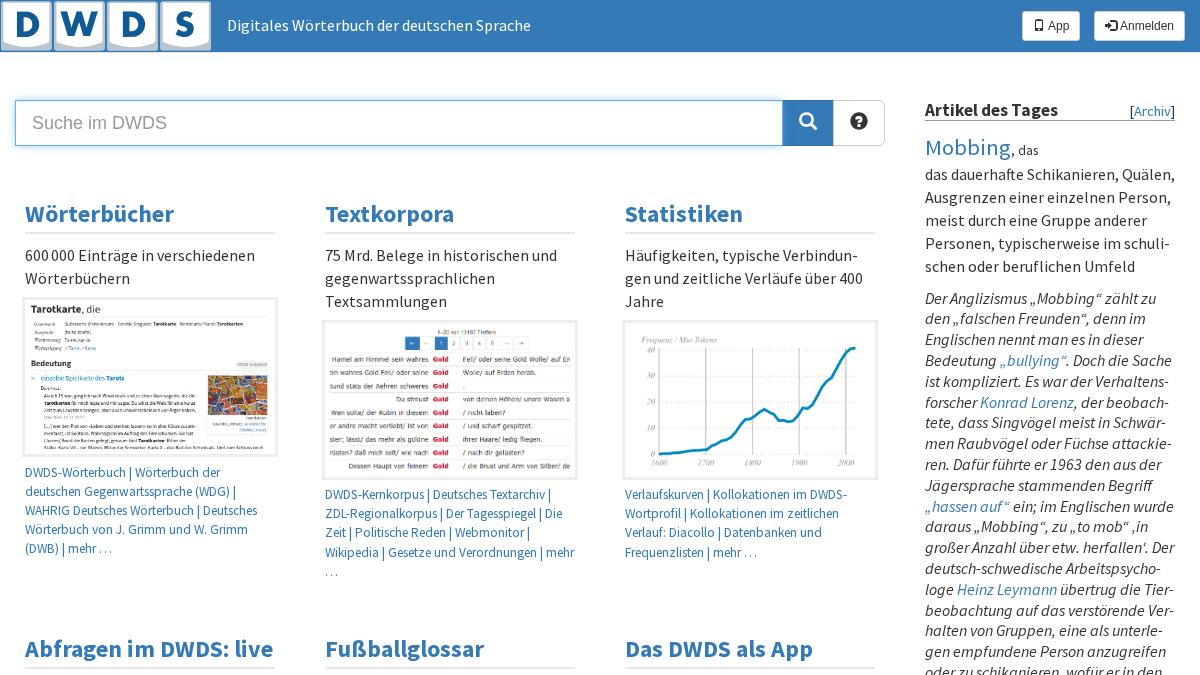
Task: Open the Konrad Lorenz link
Action: [1027, 402]
